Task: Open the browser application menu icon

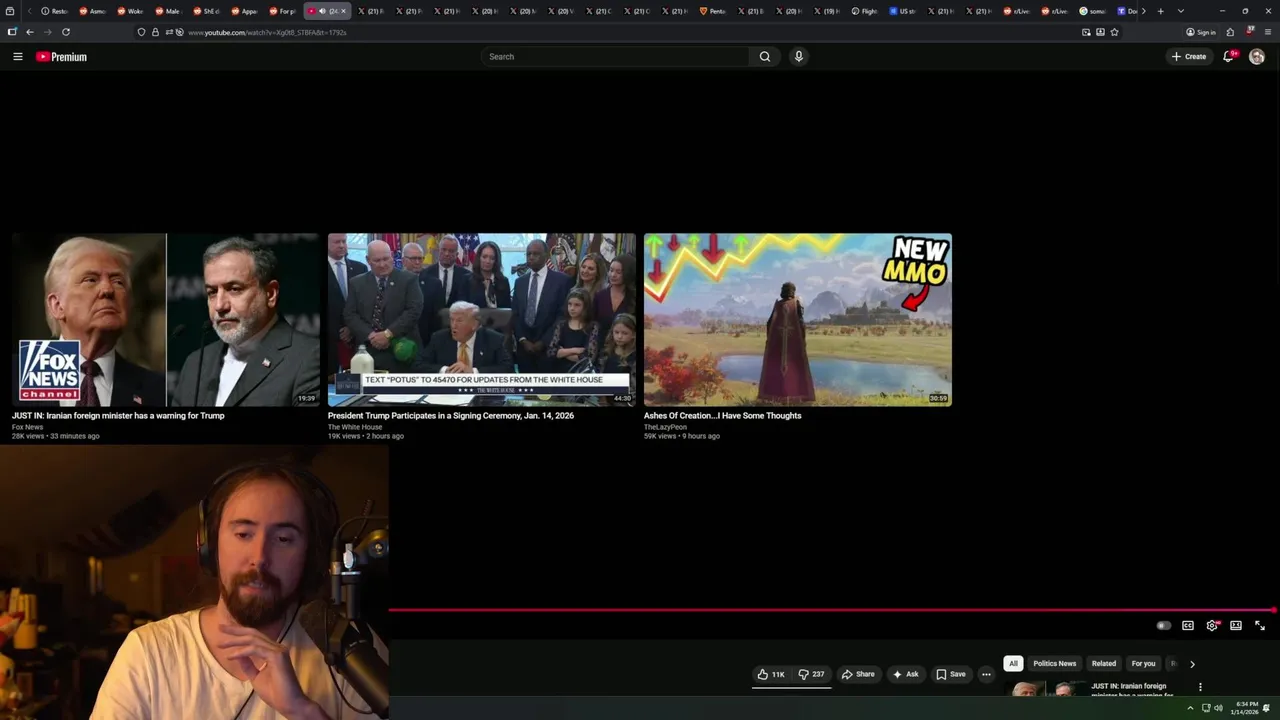Action: pos(1268,32)
